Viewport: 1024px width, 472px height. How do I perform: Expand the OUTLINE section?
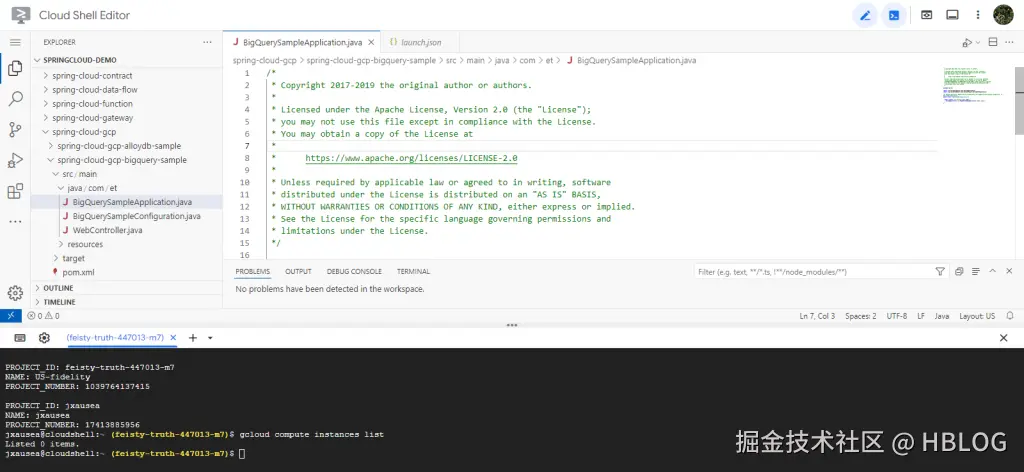(127, 288)
